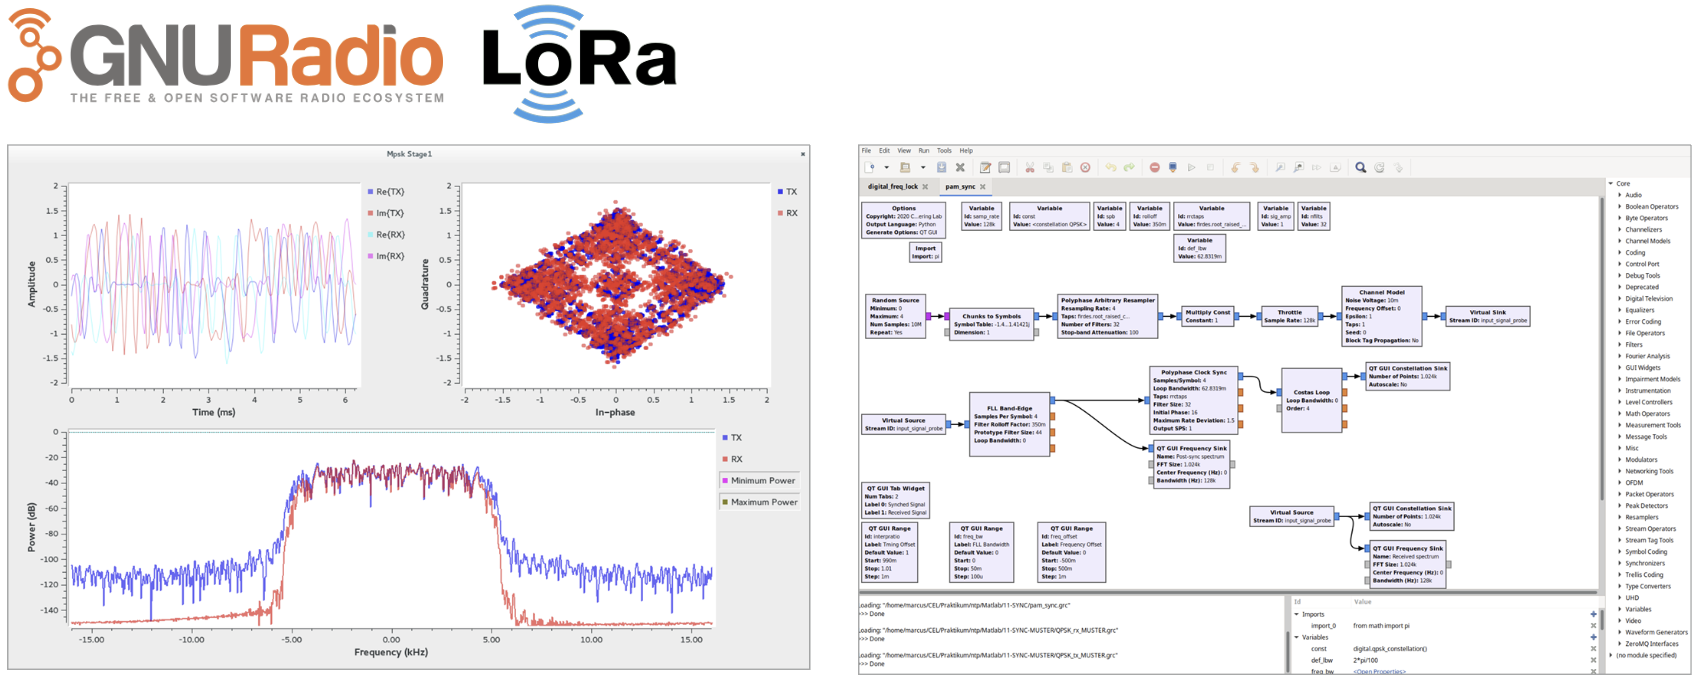Execute the flowgraph with the play icon

point(1192,168)
